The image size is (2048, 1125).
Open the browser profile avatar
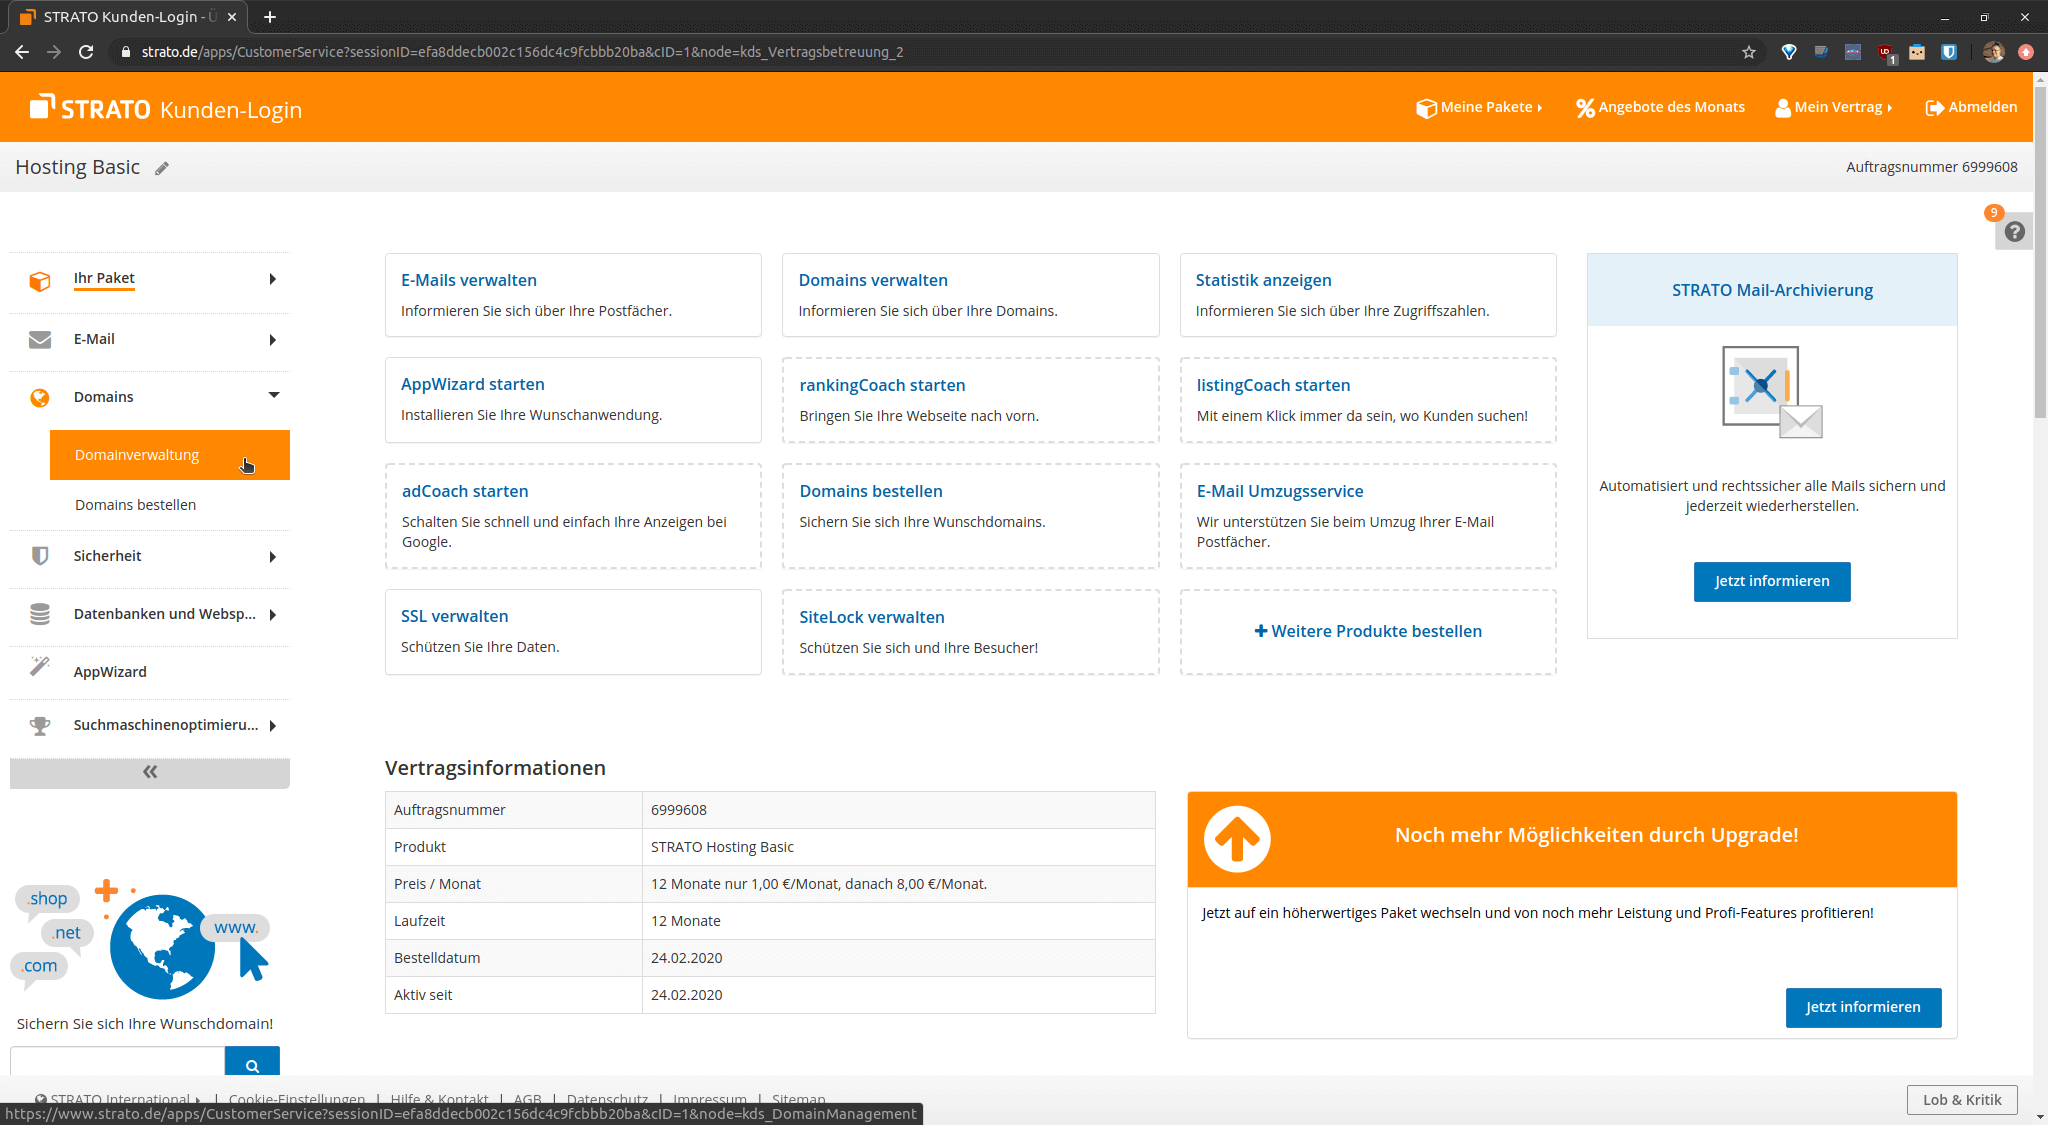(x=1993, y=52)
